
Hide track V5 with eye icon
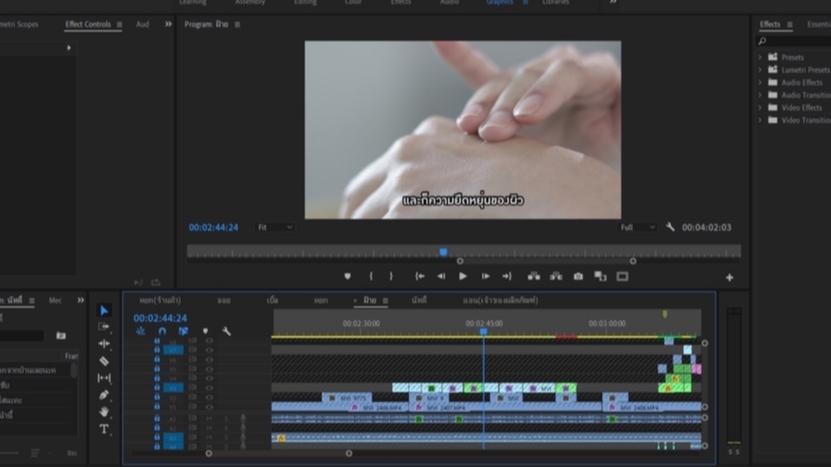[x=209, y=369]
